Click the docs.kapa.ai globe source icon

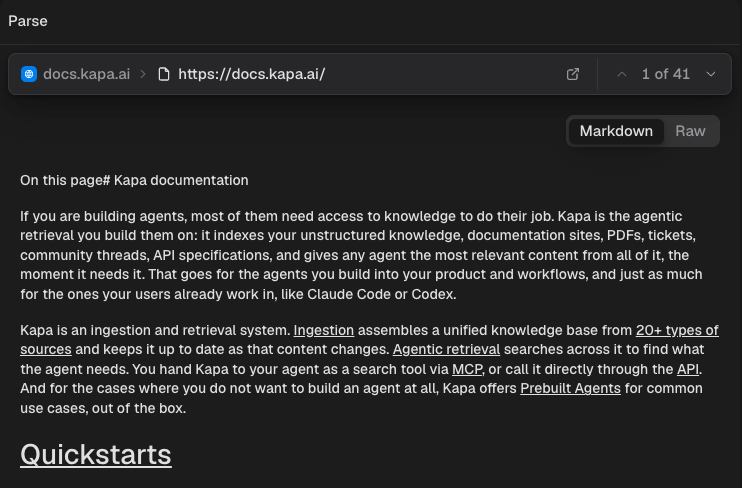coord(29,74)
